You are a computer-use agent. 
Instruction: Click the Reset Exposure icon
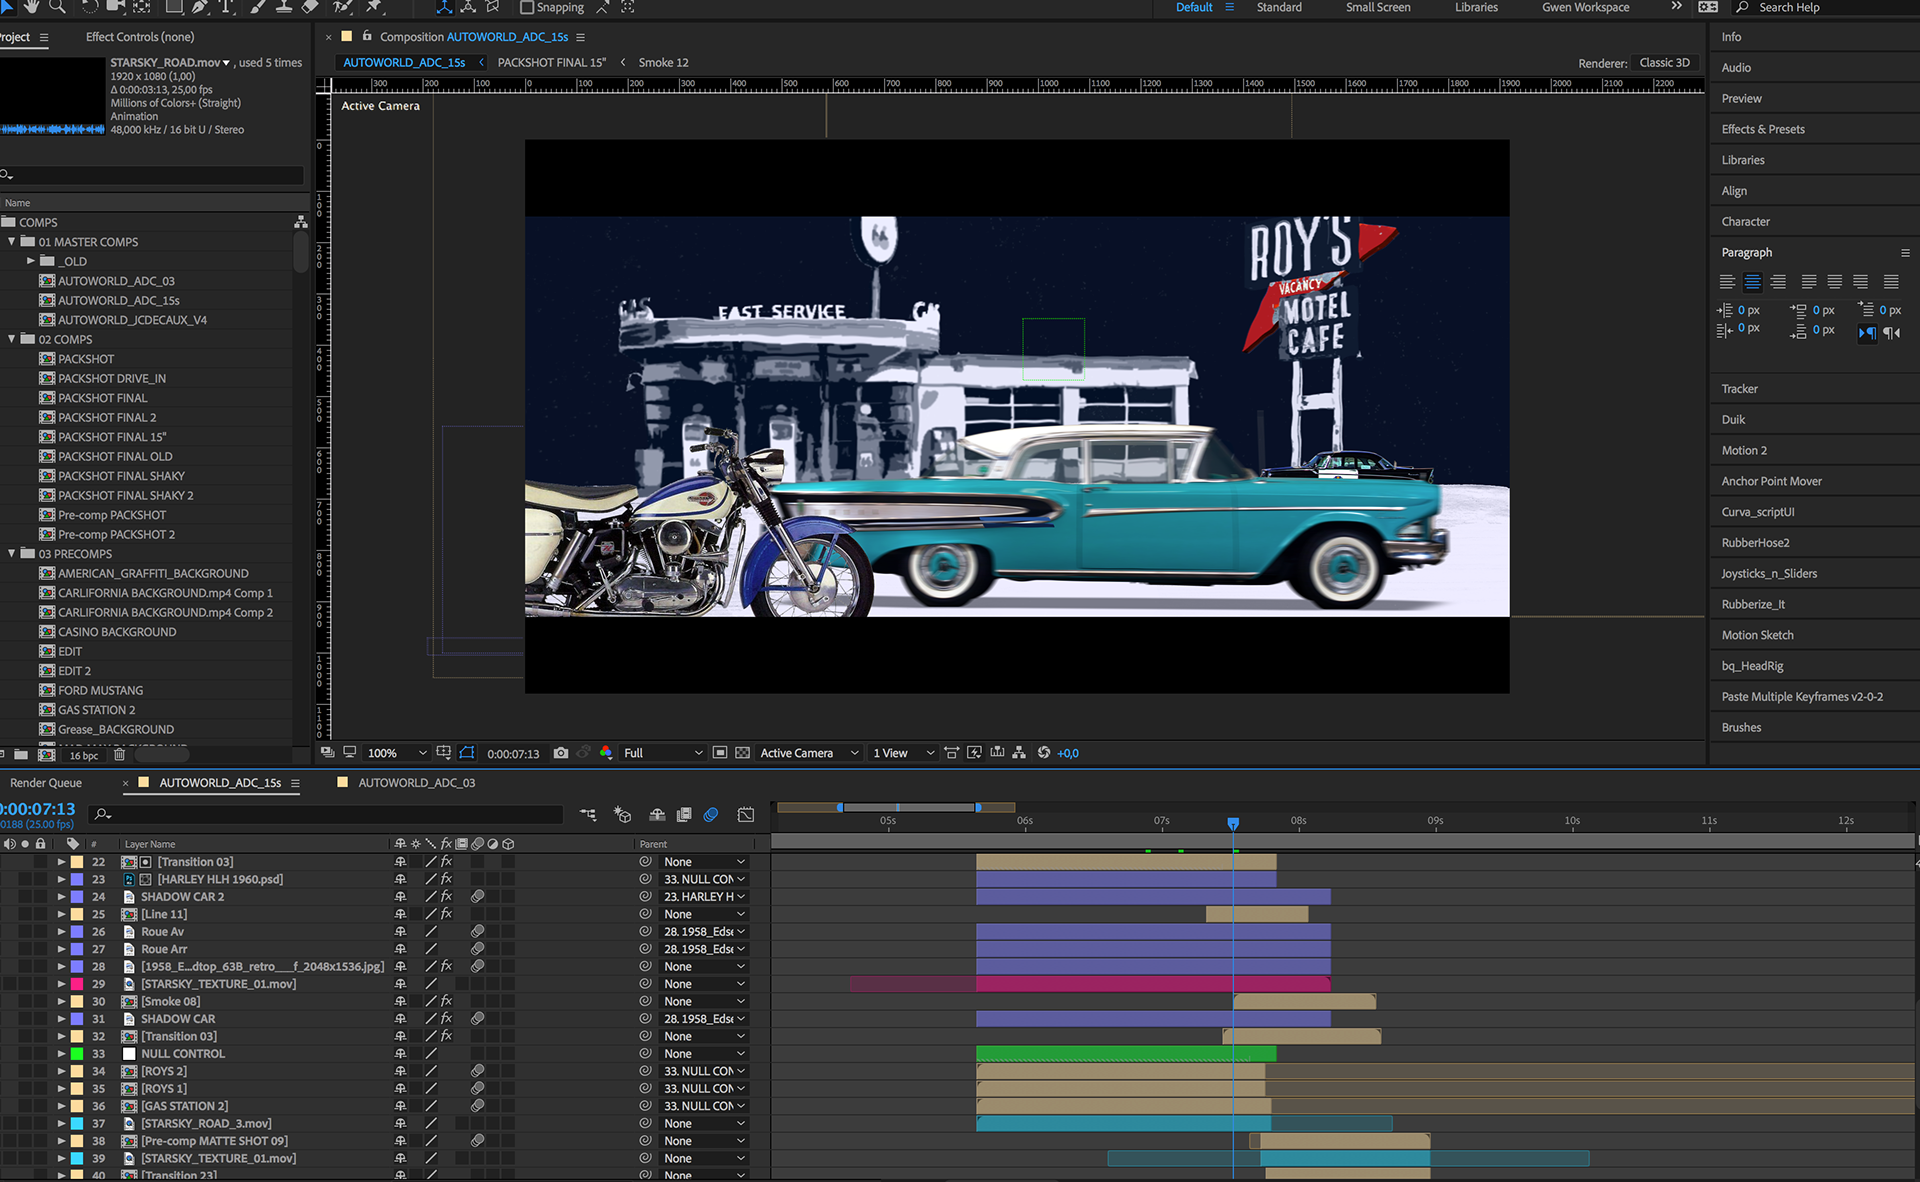tap(1044, 753)
